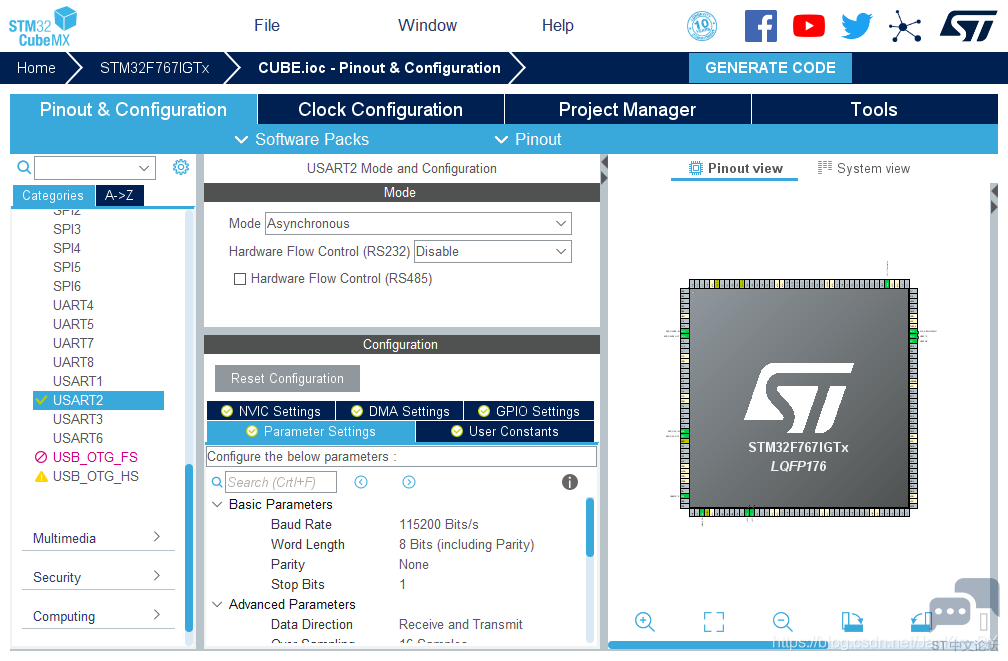Open the categories settings gear icon
Viewport: 1008px width, 661px height.
point(181,167)
